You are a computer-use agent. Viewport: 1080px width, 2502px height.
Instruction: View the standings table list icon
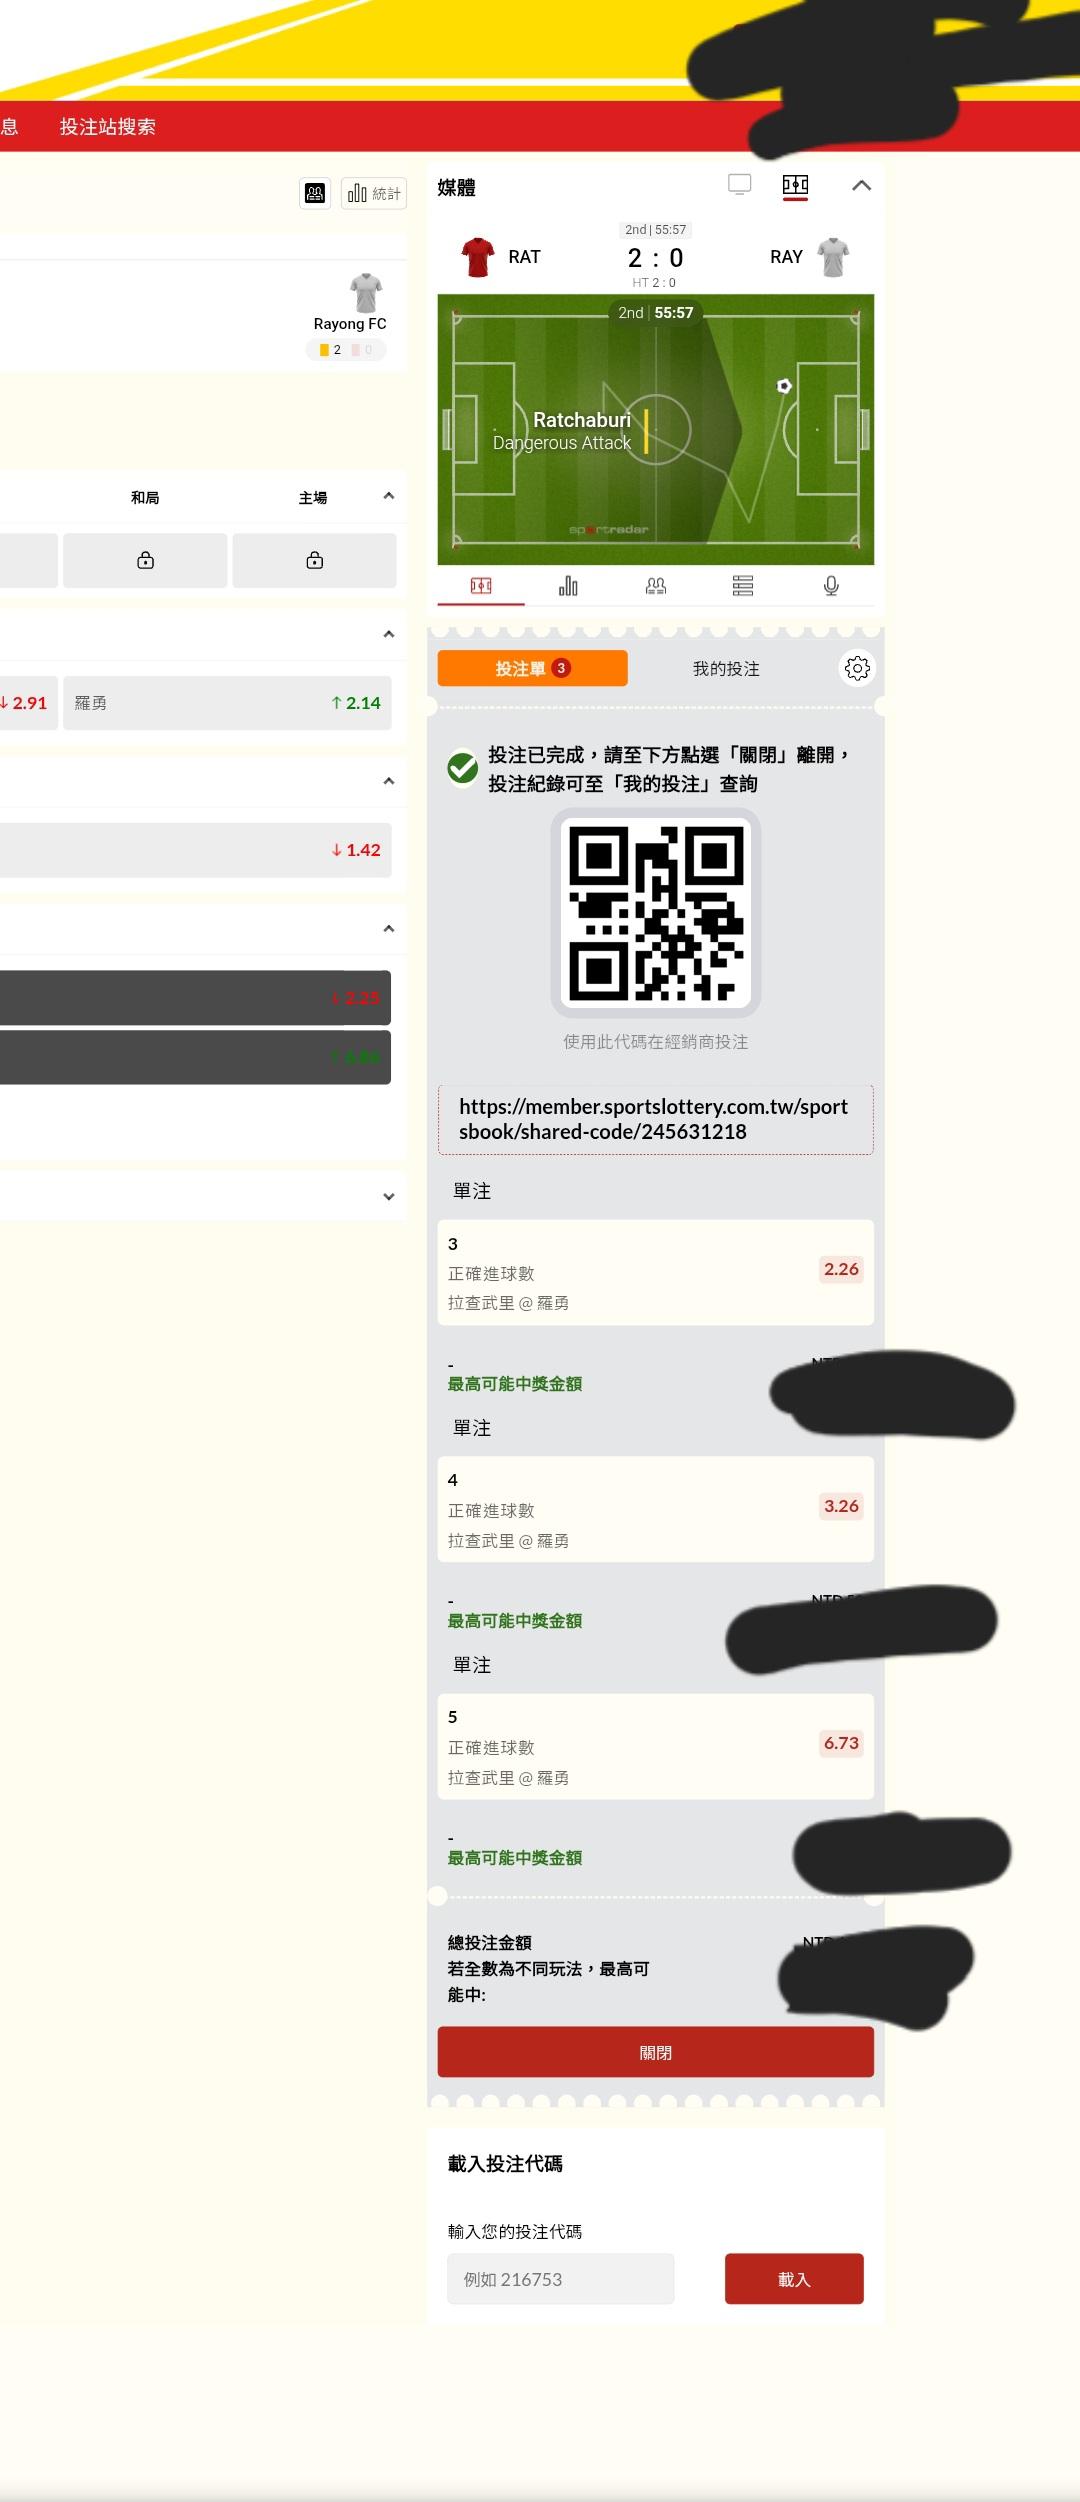[743, 586]
